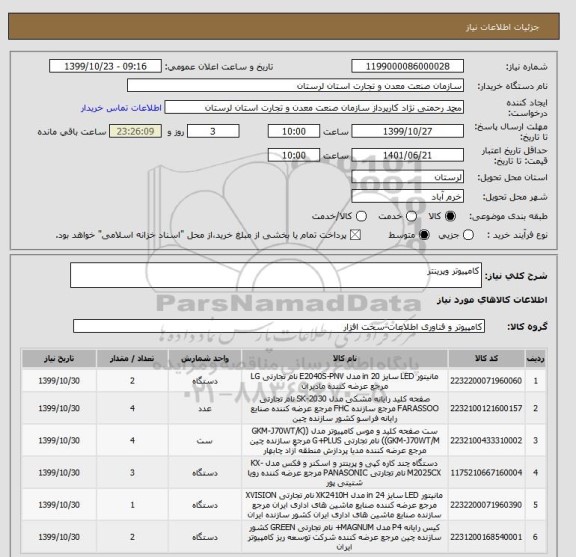Select the خدمت radio button
Screen dimensions: 576x557
coord(411,216)
